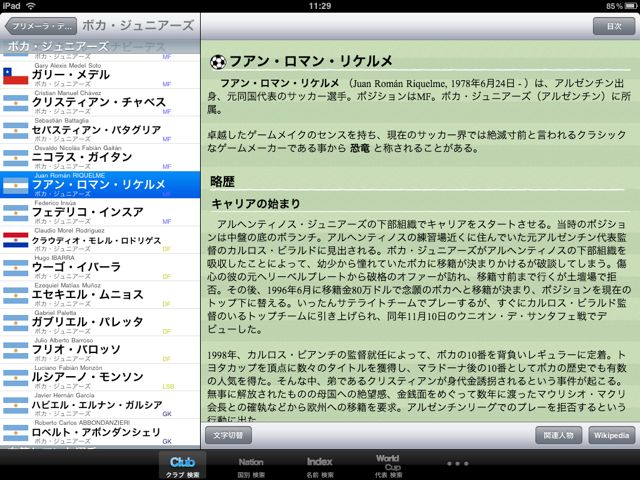Tap Argentina flag next to ニコラス・ガイタン

[x=16, y=158]
